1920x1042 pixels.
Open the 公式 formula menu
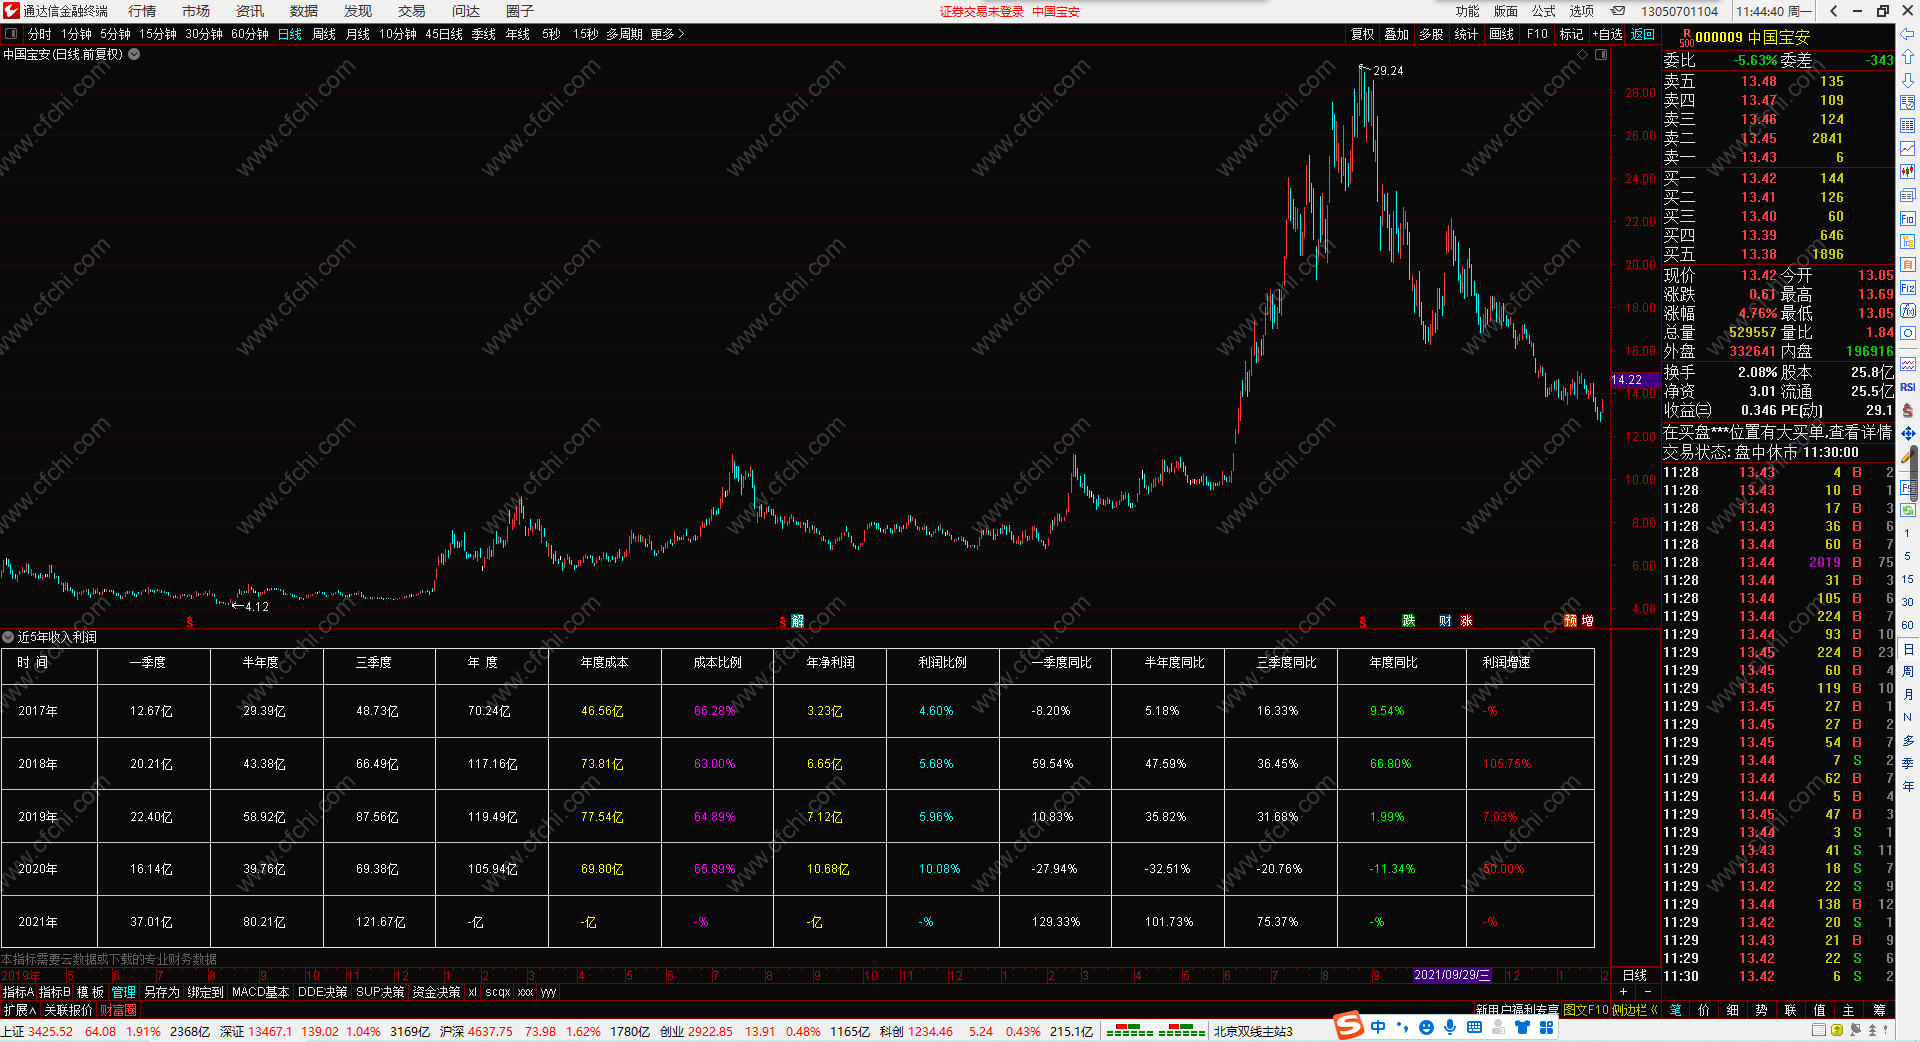pos(1543,11)
